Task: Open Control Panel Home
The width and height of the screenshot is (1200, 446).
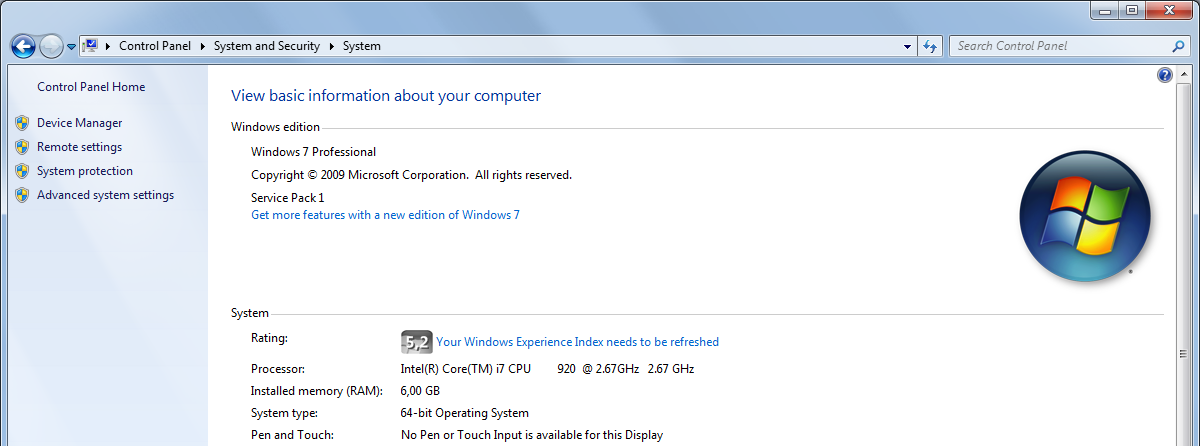Action: 91,87
